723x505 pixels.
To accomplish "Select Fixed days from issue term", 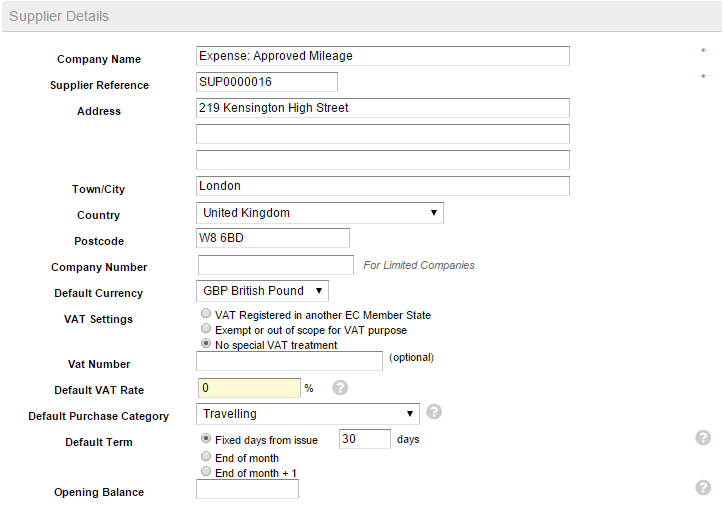I will coord(206,438).
